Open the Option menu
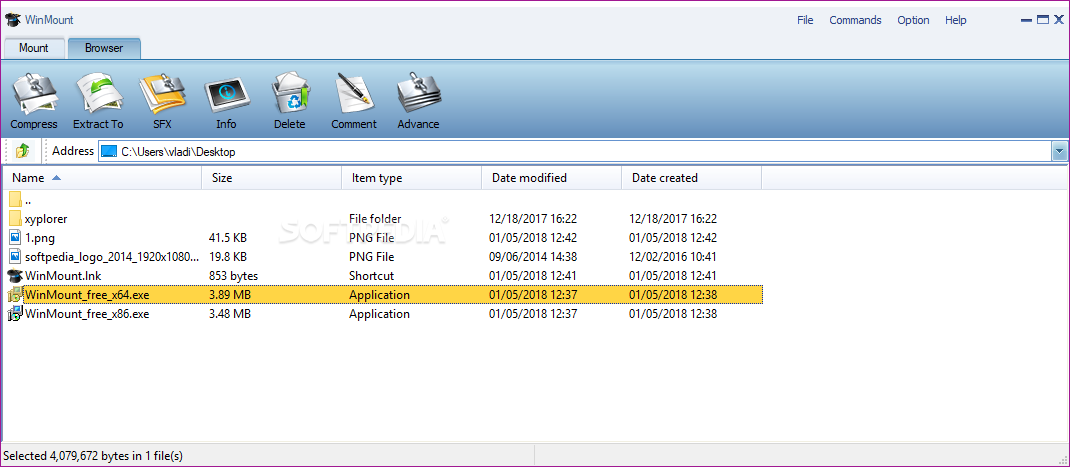Screen dimensions: 1070x467 point(913,20)
